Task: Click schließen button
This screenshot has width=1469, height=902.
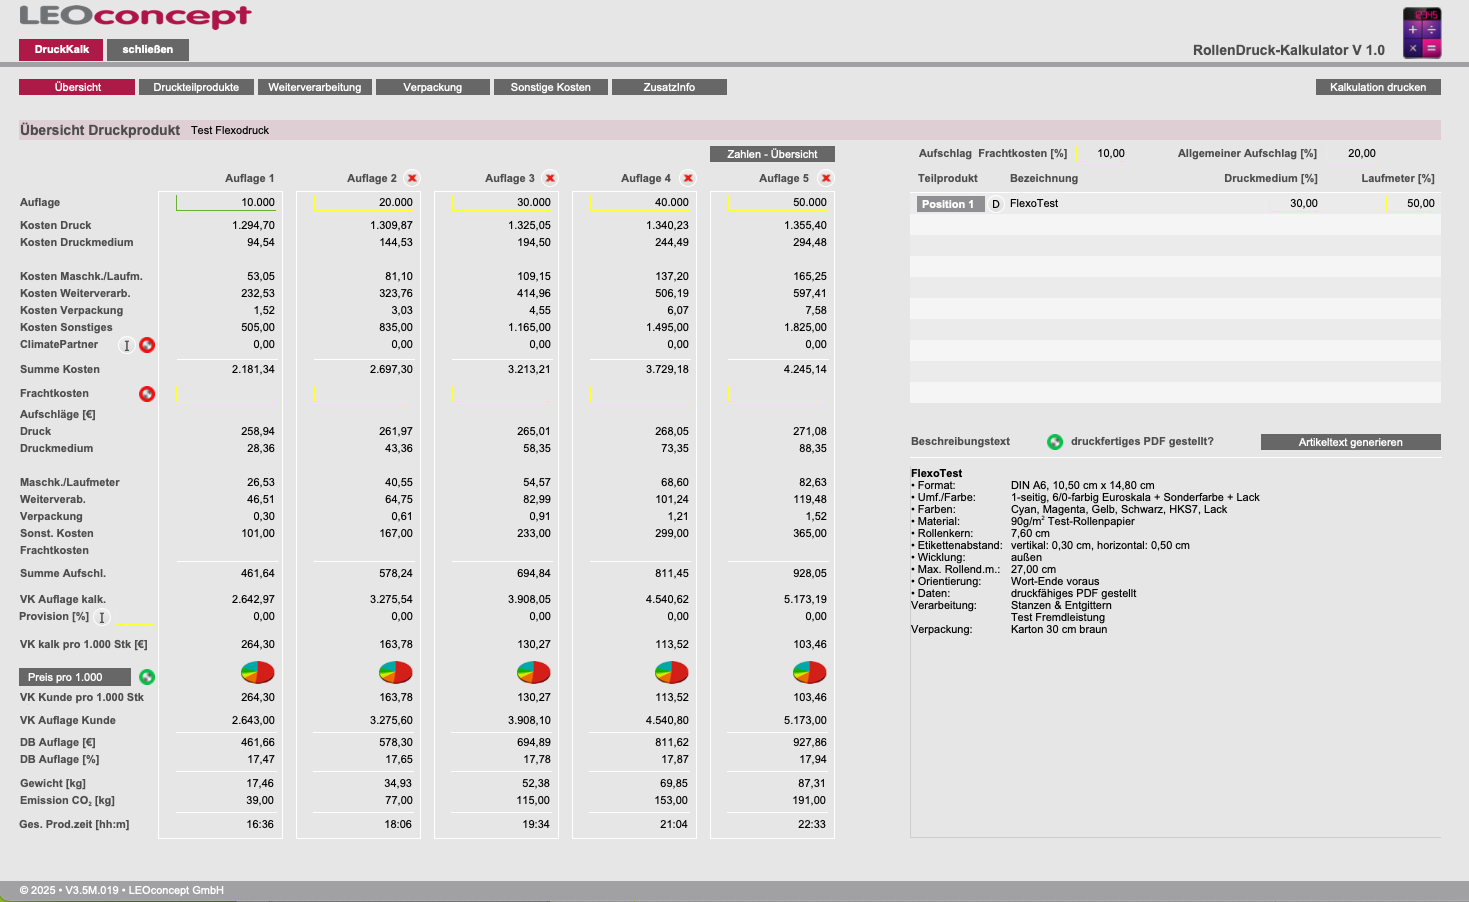Action: coord(148,49)
